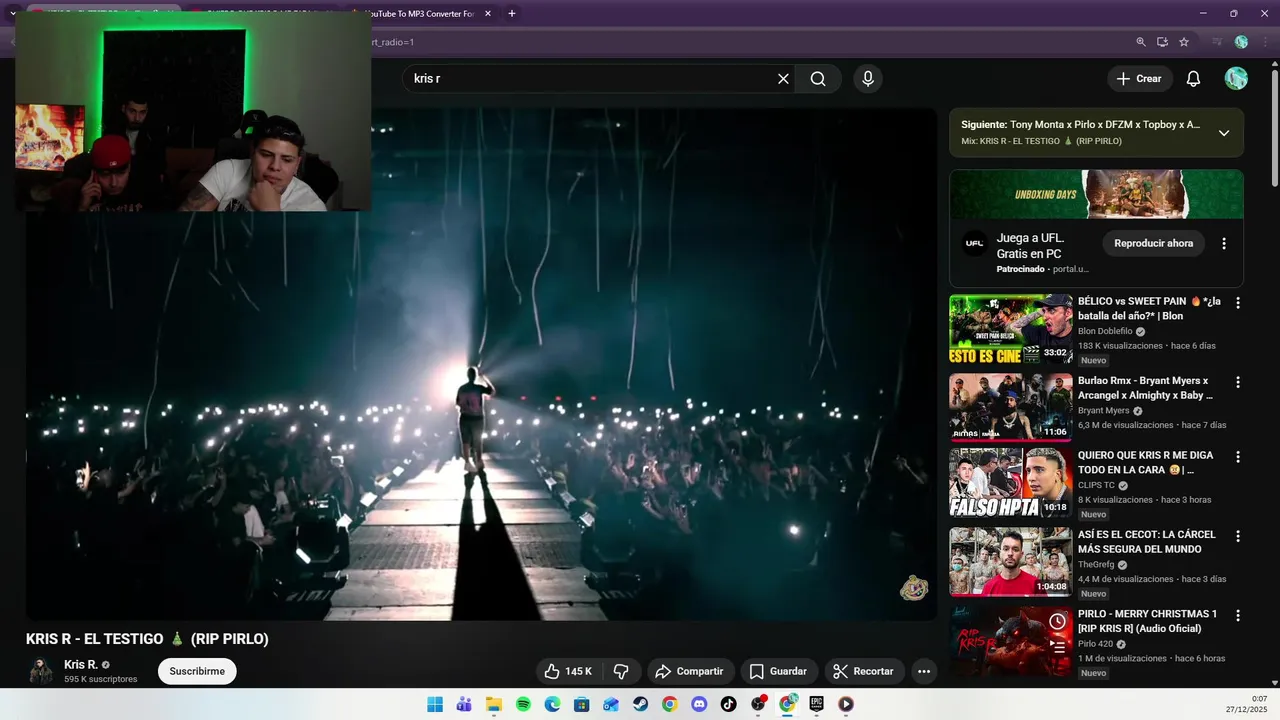The image size is (1280, 720).
Task: Open Spotify from the taskbar
Action: click(x=523, y=704)
